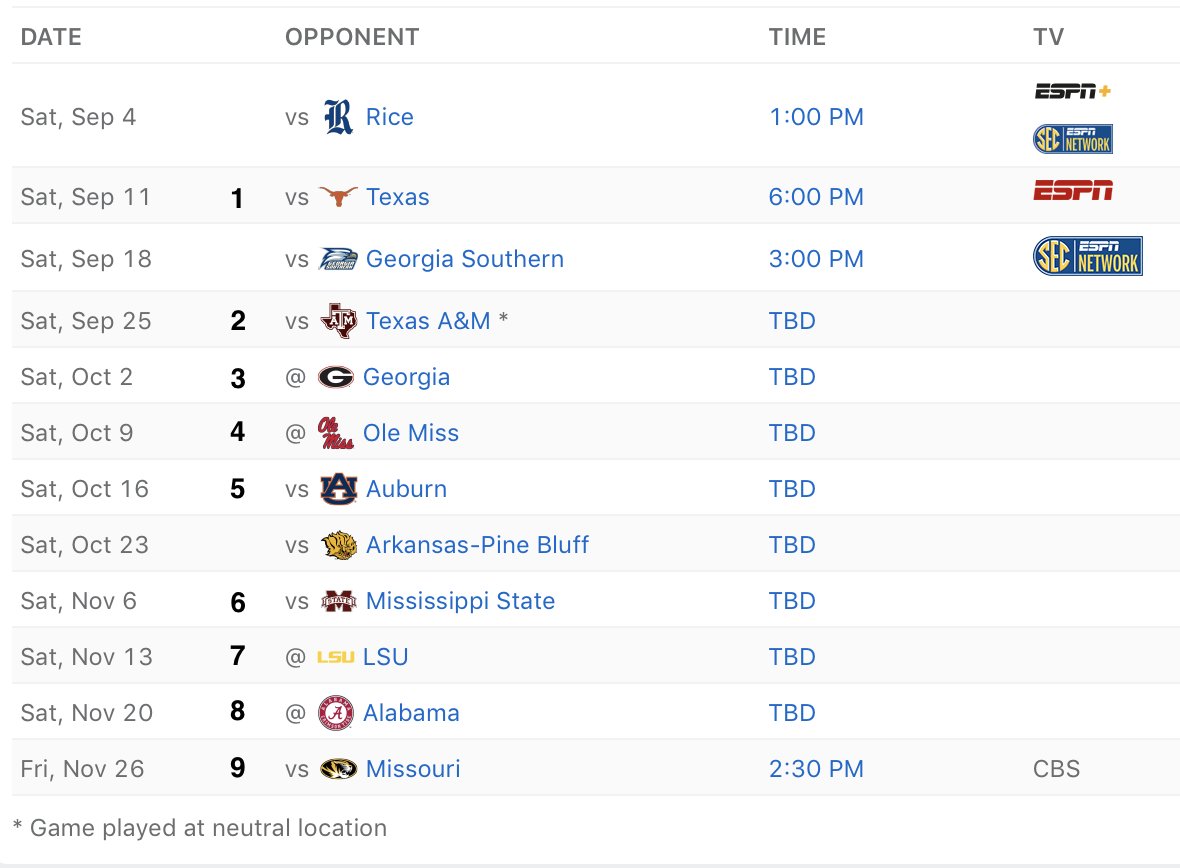Image resolution: width=1180 pixels, height=868 pixels.
Task: Click the TBD time for Alabama game
Action: tap(792, 713)
